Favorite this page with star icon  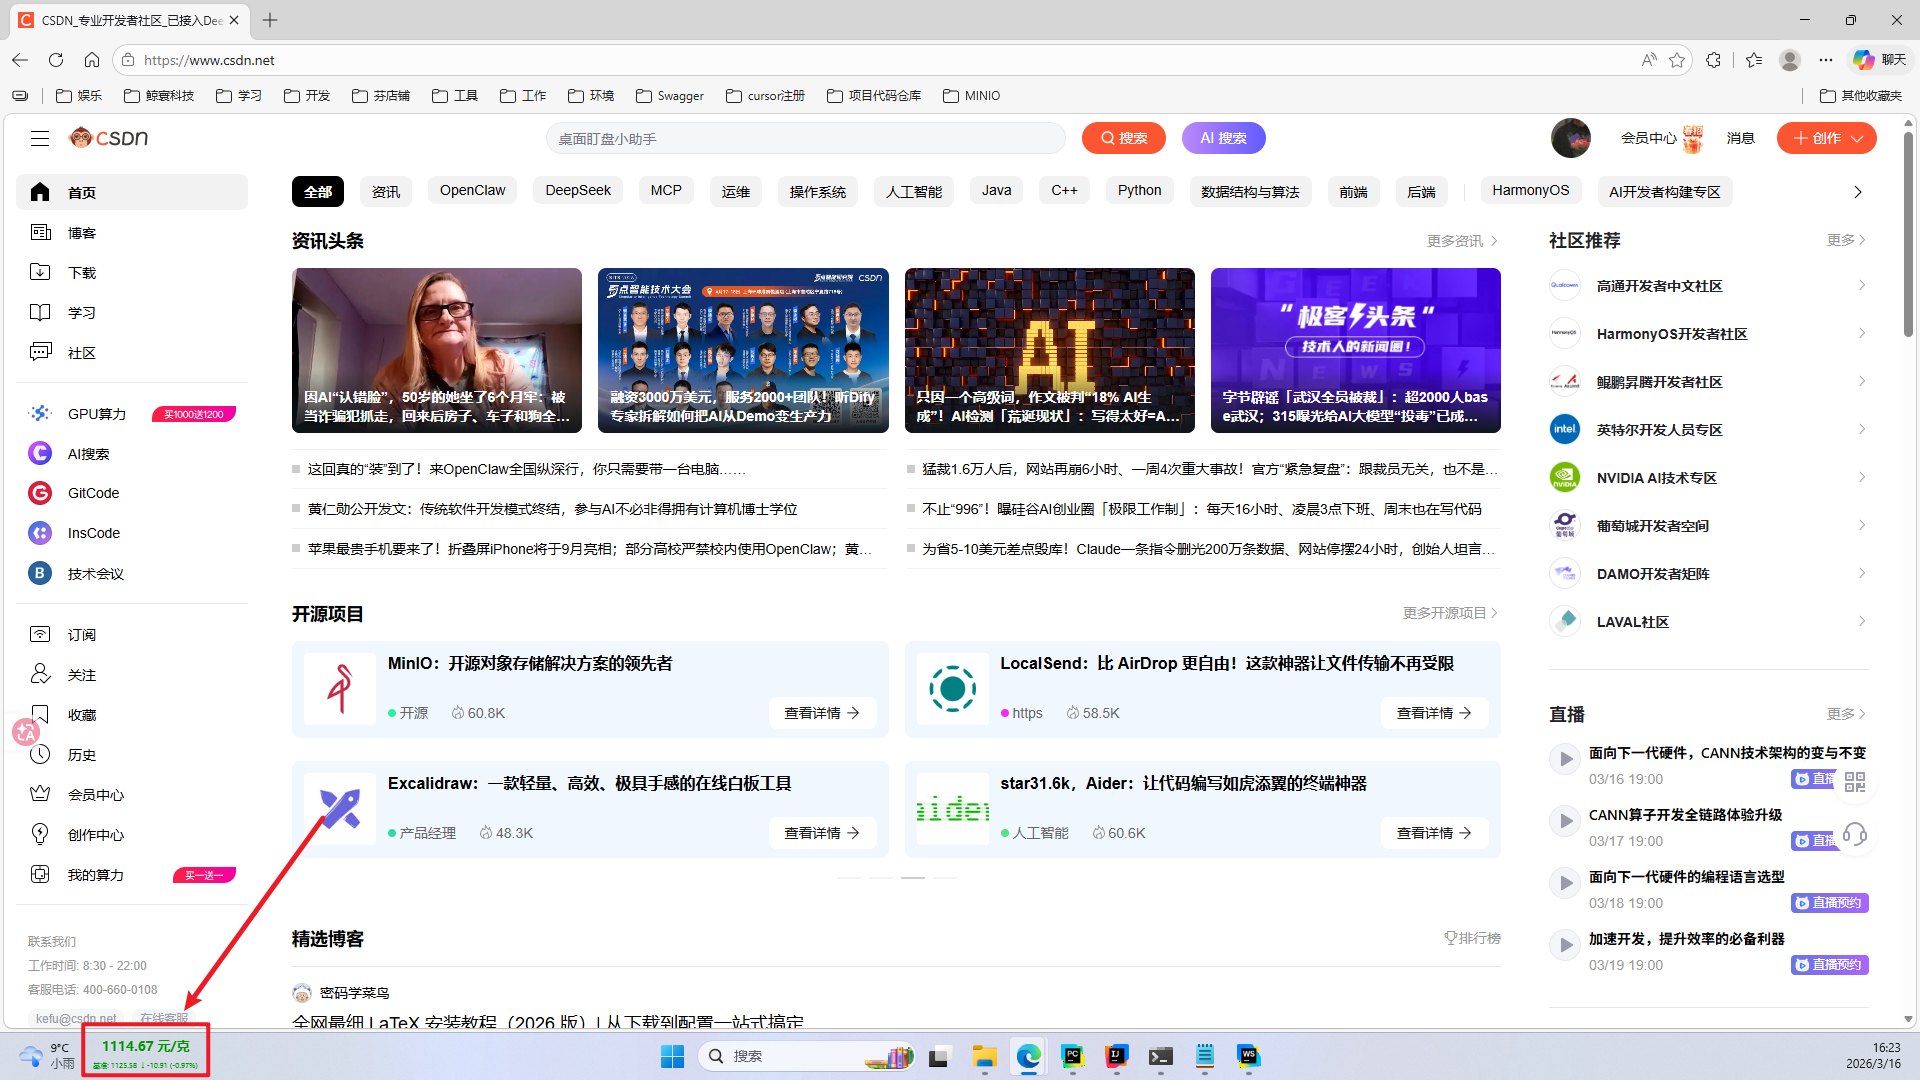[x=1677, y=60]
